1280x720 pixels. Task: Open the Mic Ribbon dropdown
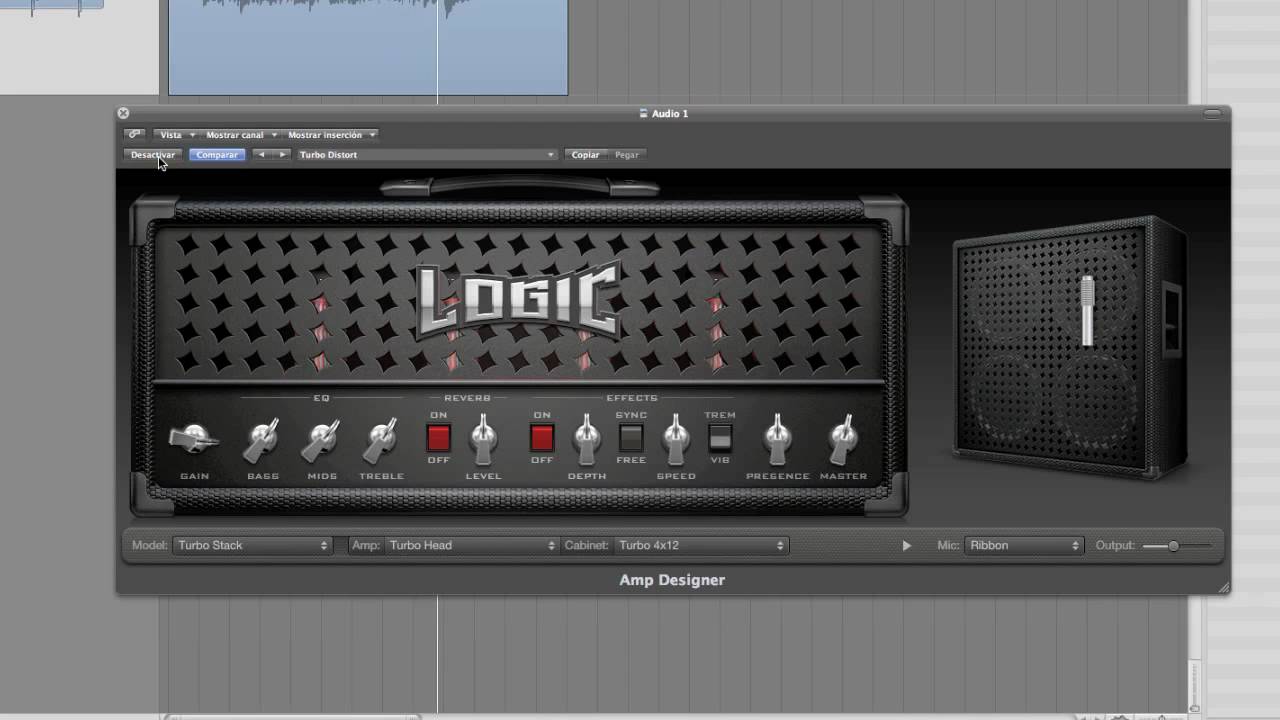(1024, 545)
